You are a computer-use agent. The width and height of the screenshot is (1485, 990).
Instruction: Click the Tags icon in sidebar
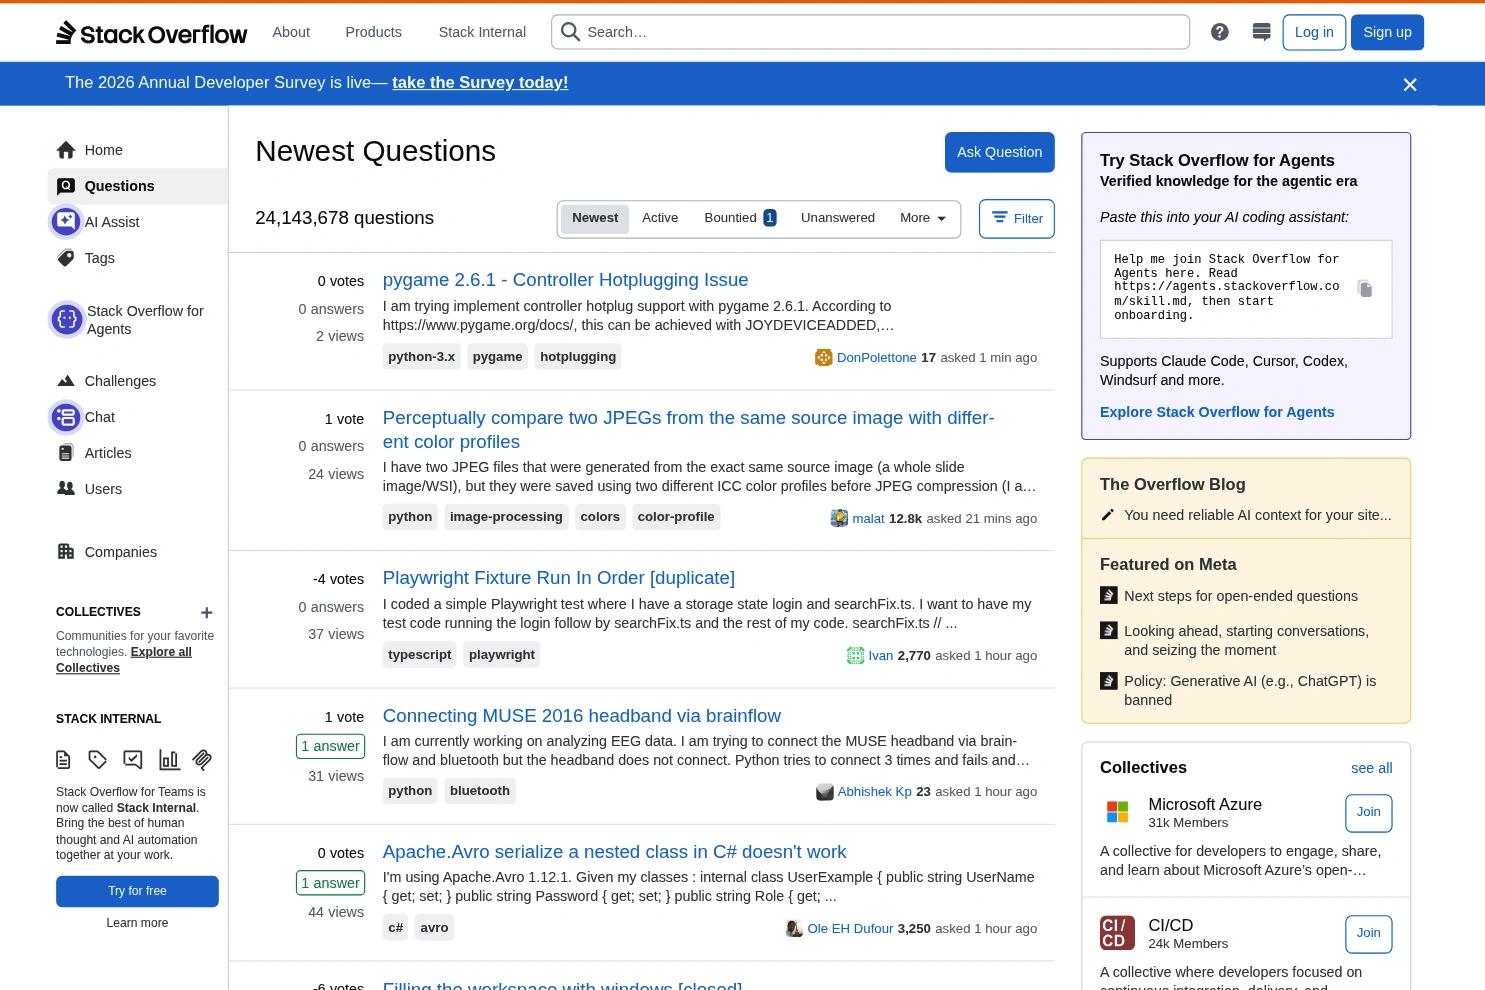pyautogui.click(x=66, y=258)
